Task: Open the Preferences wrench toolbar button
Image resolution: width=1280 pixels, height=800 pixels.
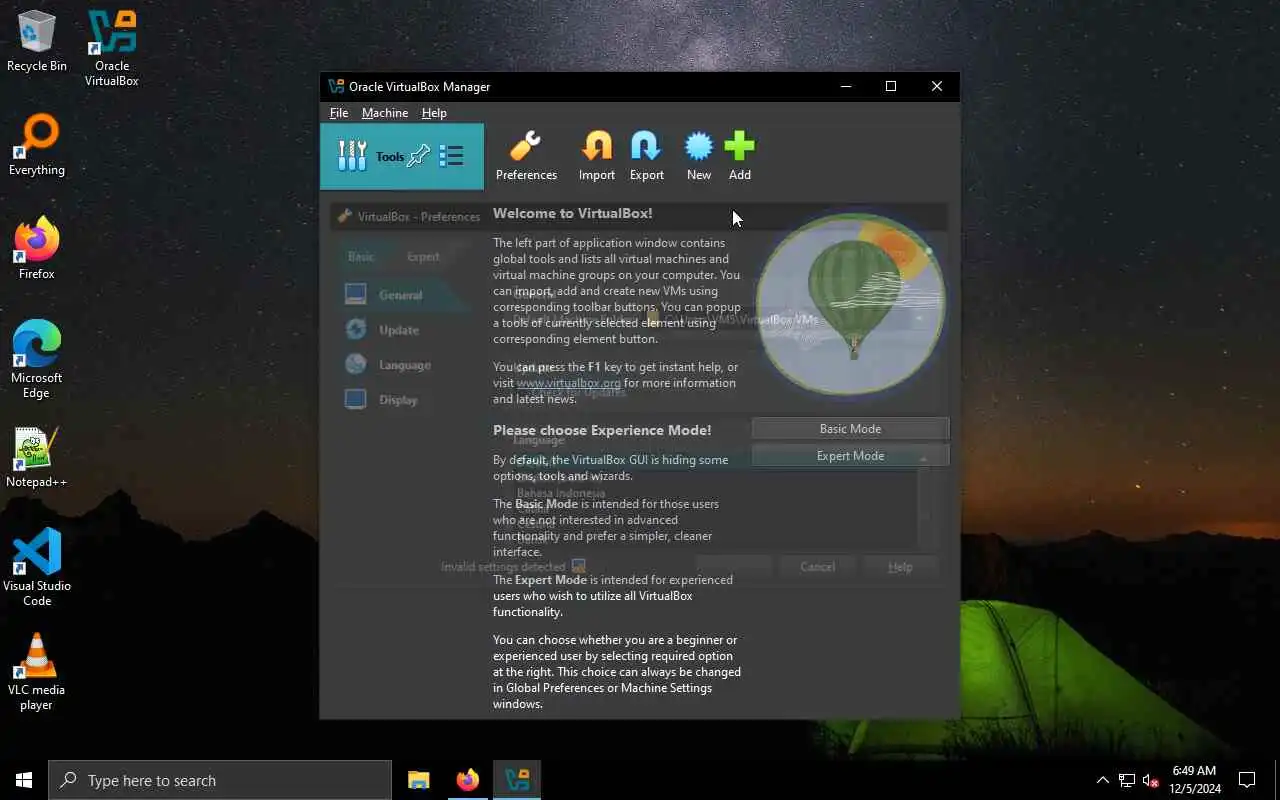Action: coord(526,156)
